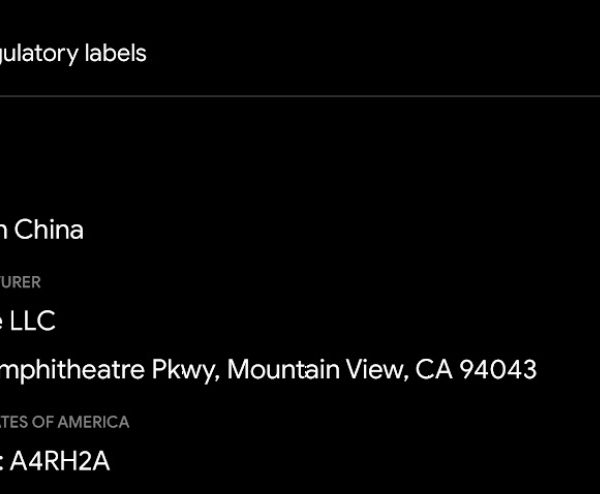Click the manufacturer section label

[20, 282]
